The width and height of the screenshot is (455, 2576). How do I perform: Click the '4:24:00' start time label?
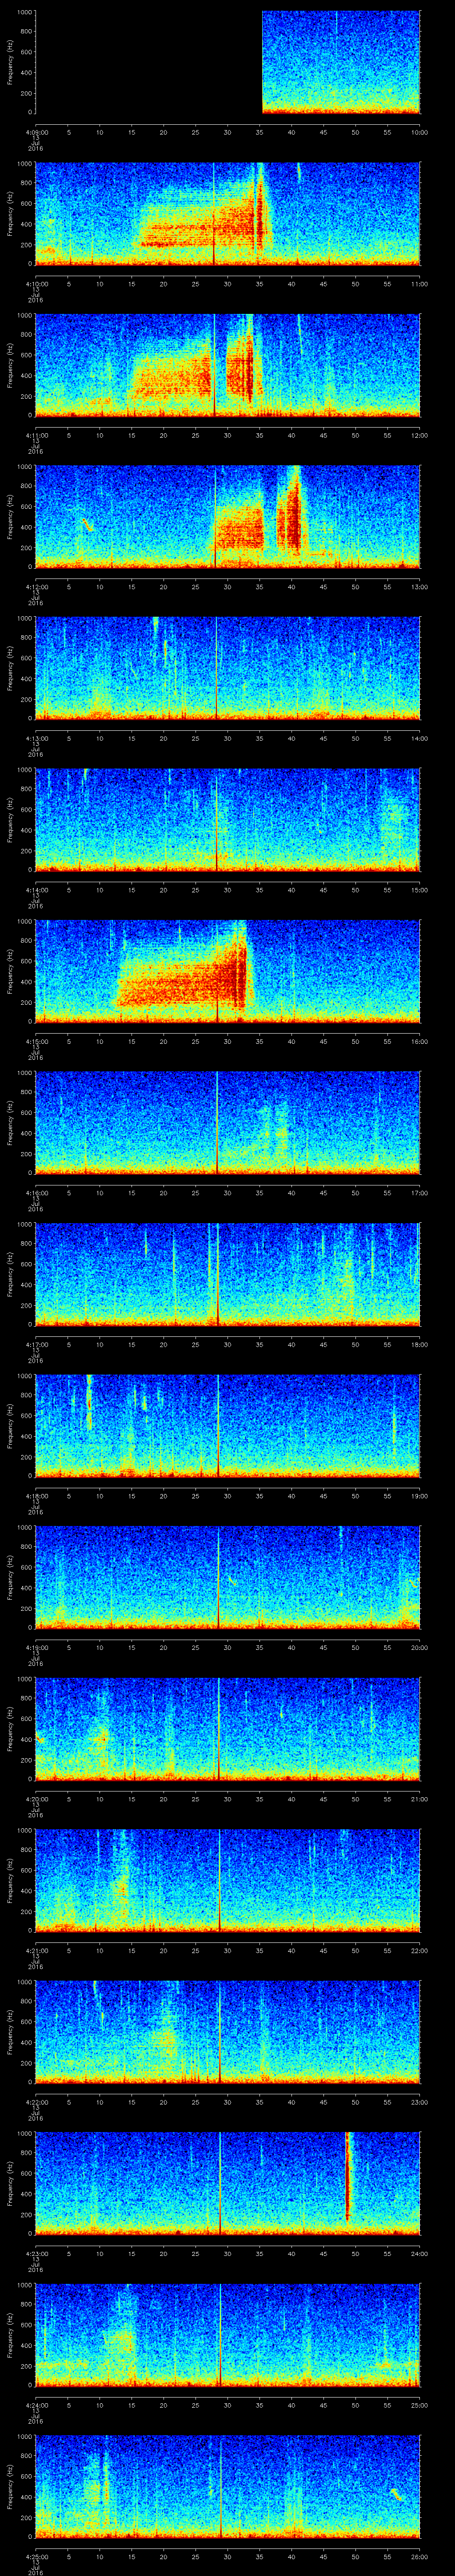(36, 2405)
